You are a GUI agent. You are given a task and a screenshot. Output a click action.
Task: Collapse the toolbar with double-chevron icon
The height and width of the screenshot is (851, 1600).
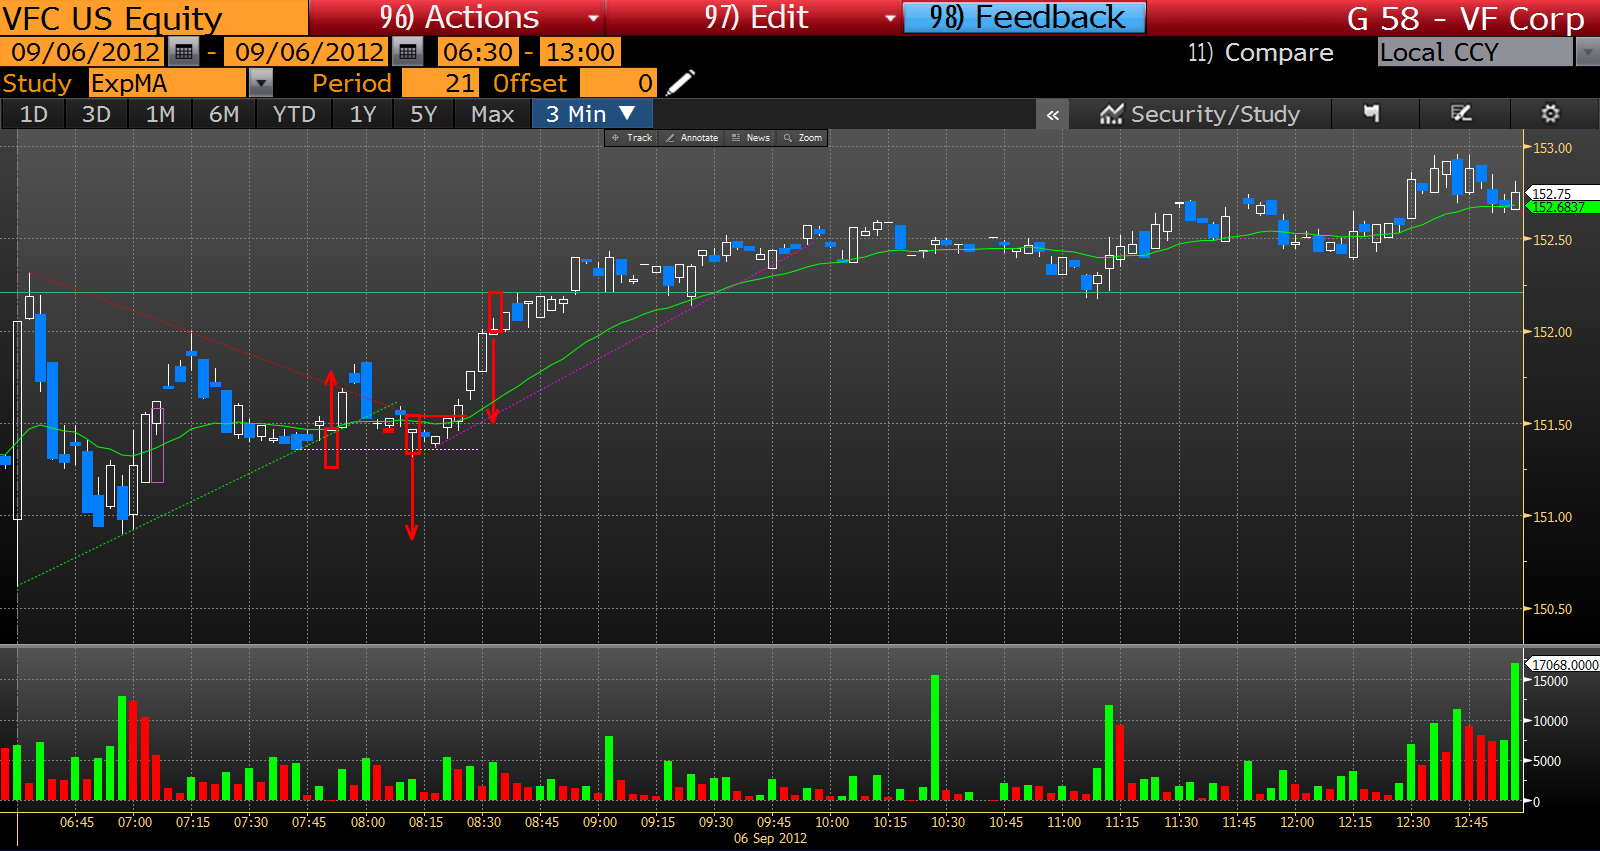1053,115
